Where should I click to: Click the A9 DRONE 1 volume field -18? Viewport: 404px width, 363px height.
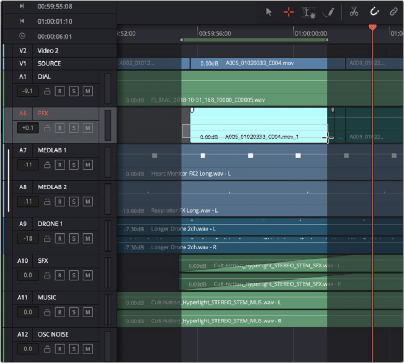click(28, 238)
